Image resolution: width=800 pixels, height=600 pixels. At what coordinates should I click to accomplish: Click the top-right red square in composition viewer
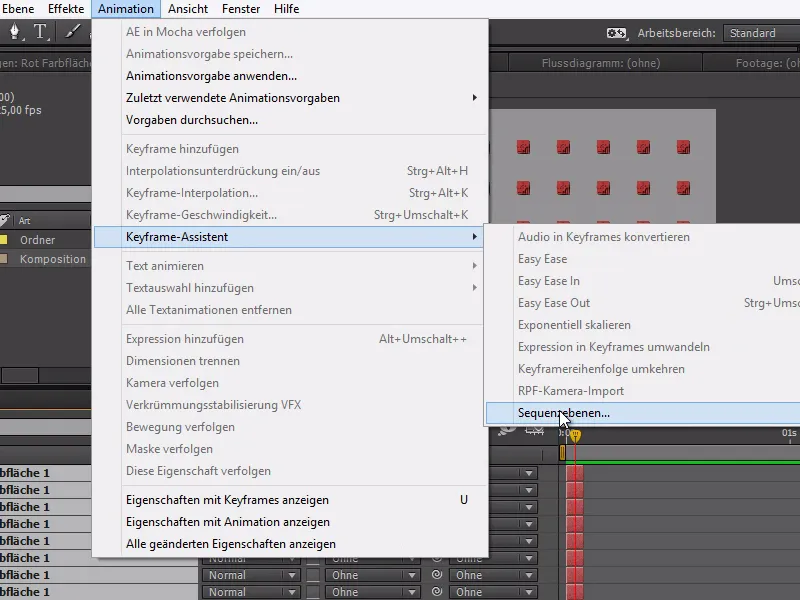(x=683, y=147)
